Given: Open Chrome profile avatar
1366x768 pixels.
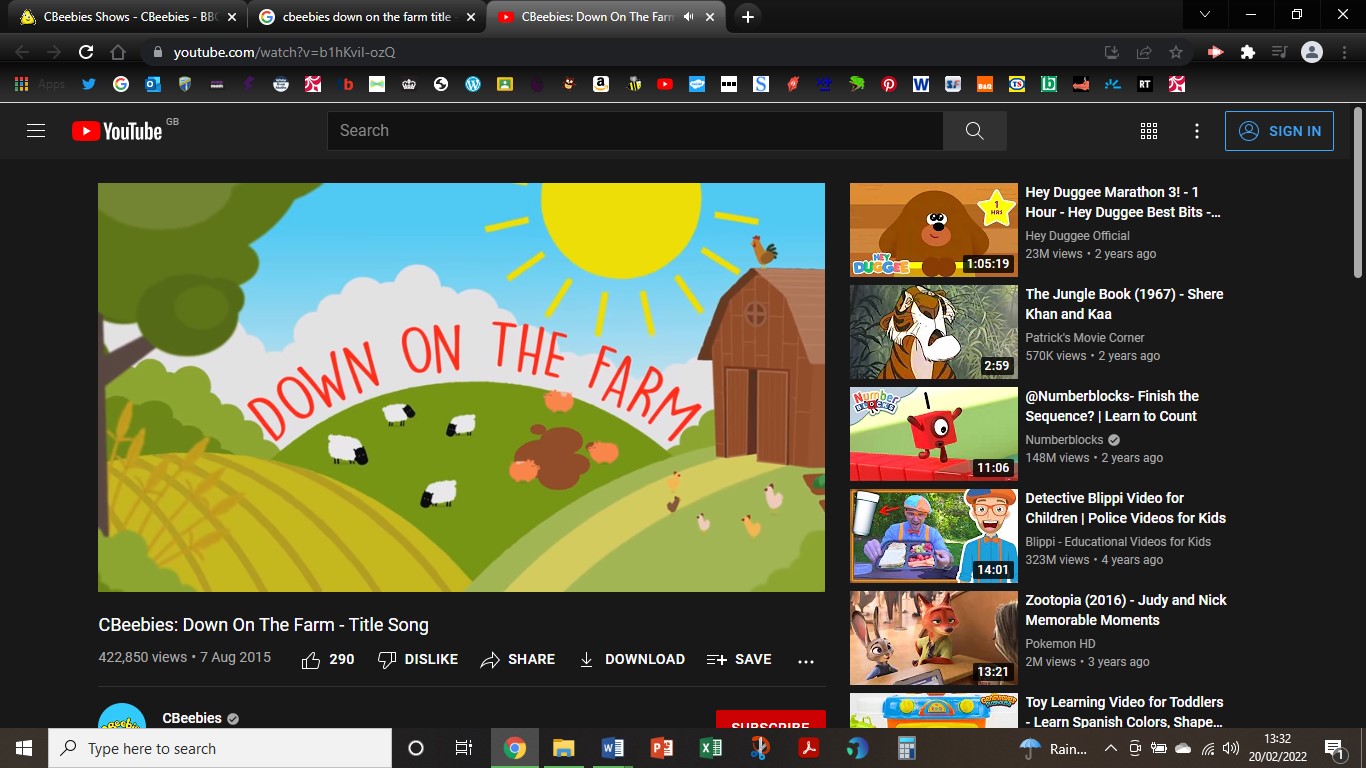Looking at the screenshot, I should pyautogui.click(x=1312, y=52).
